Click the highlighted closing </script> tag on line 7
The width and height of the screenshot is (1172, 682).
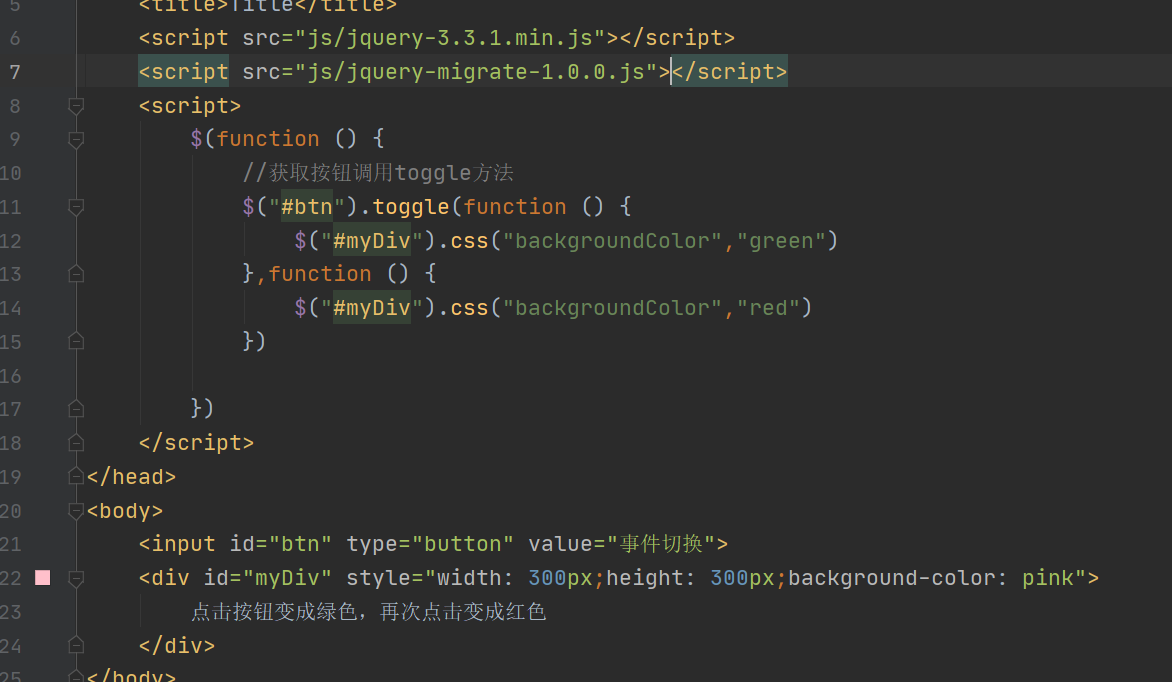[x=730, y=72]
